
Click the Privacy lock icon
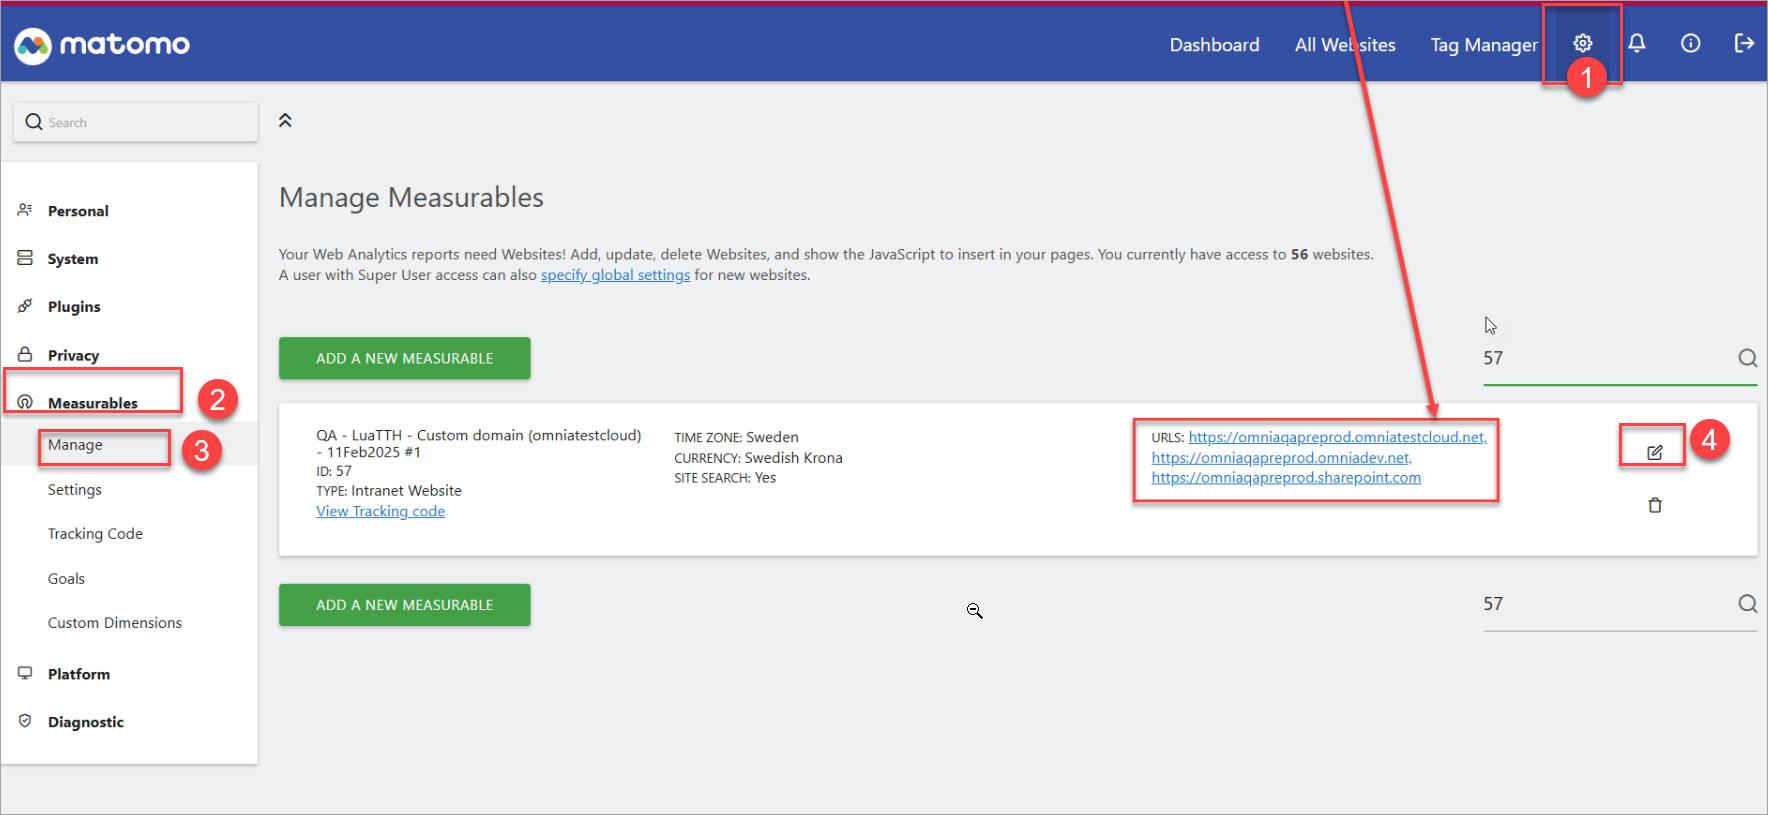pos(25,354)
